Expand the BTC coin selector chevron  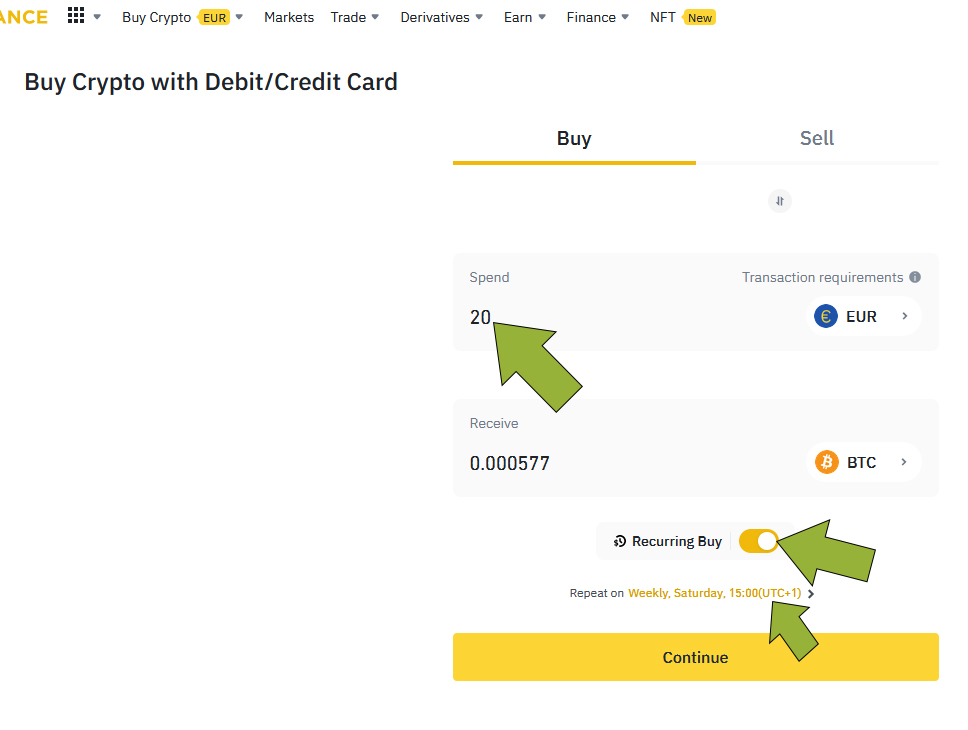(x=904, y=462)
